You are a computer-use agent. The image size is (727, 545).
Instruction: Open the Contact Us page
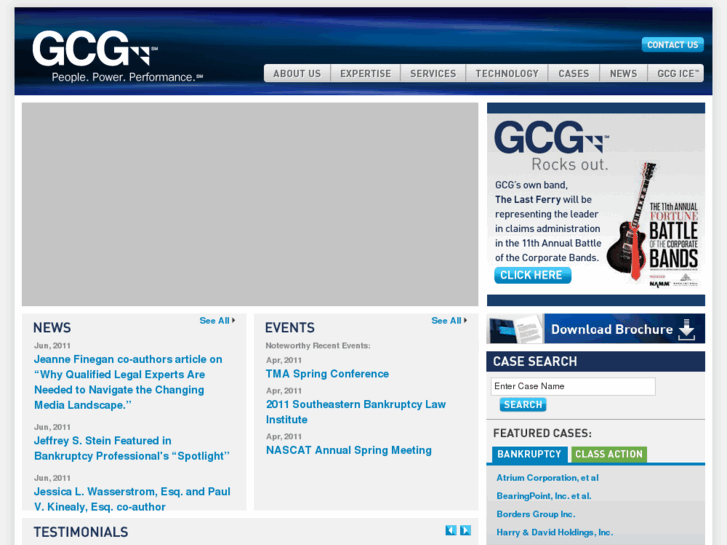pos(673,45)
